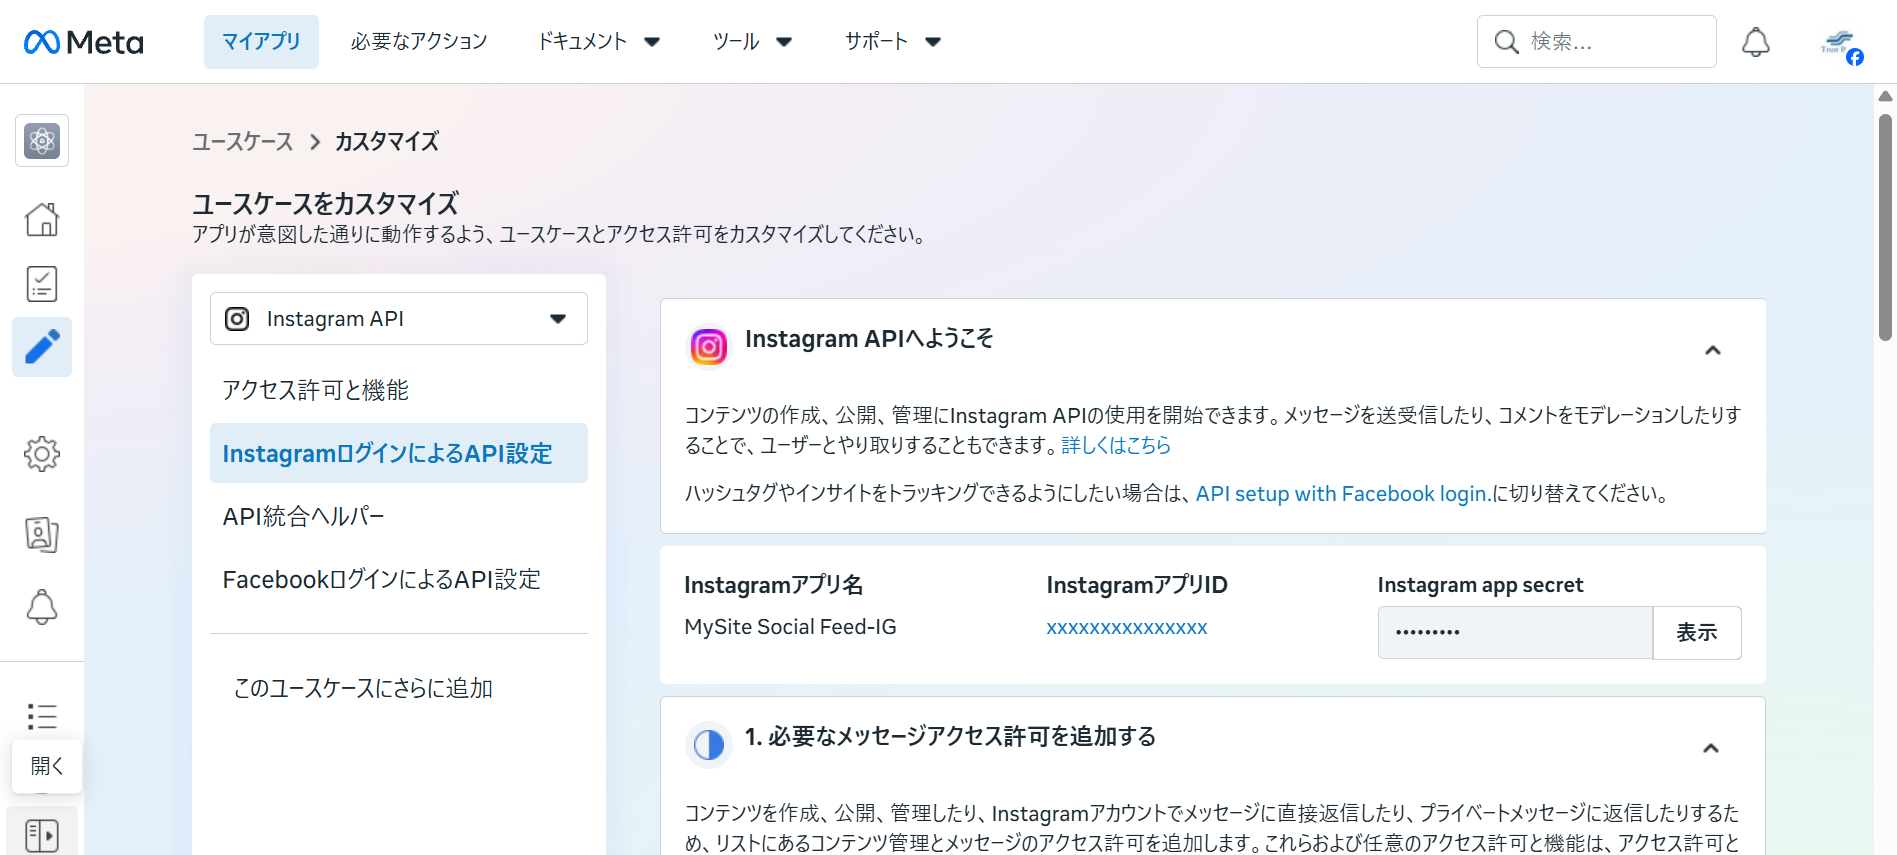Open the app roles badge icon

42,534
